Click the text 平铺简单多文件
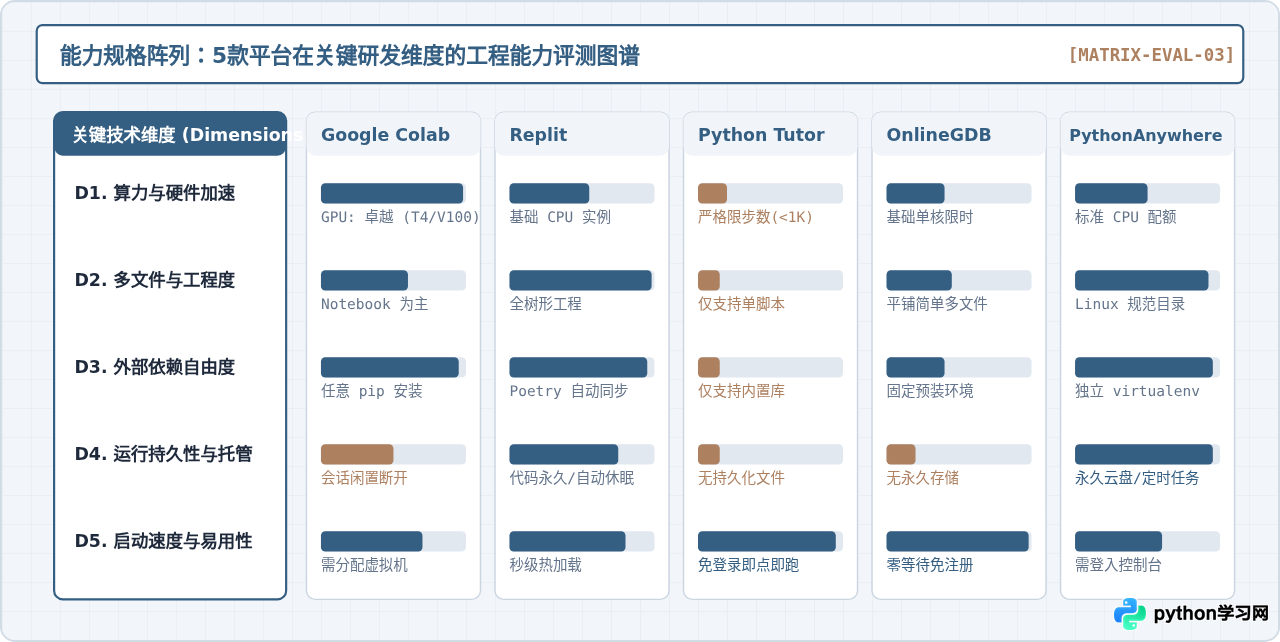The image size is (1280, 642). pos(937,304)
